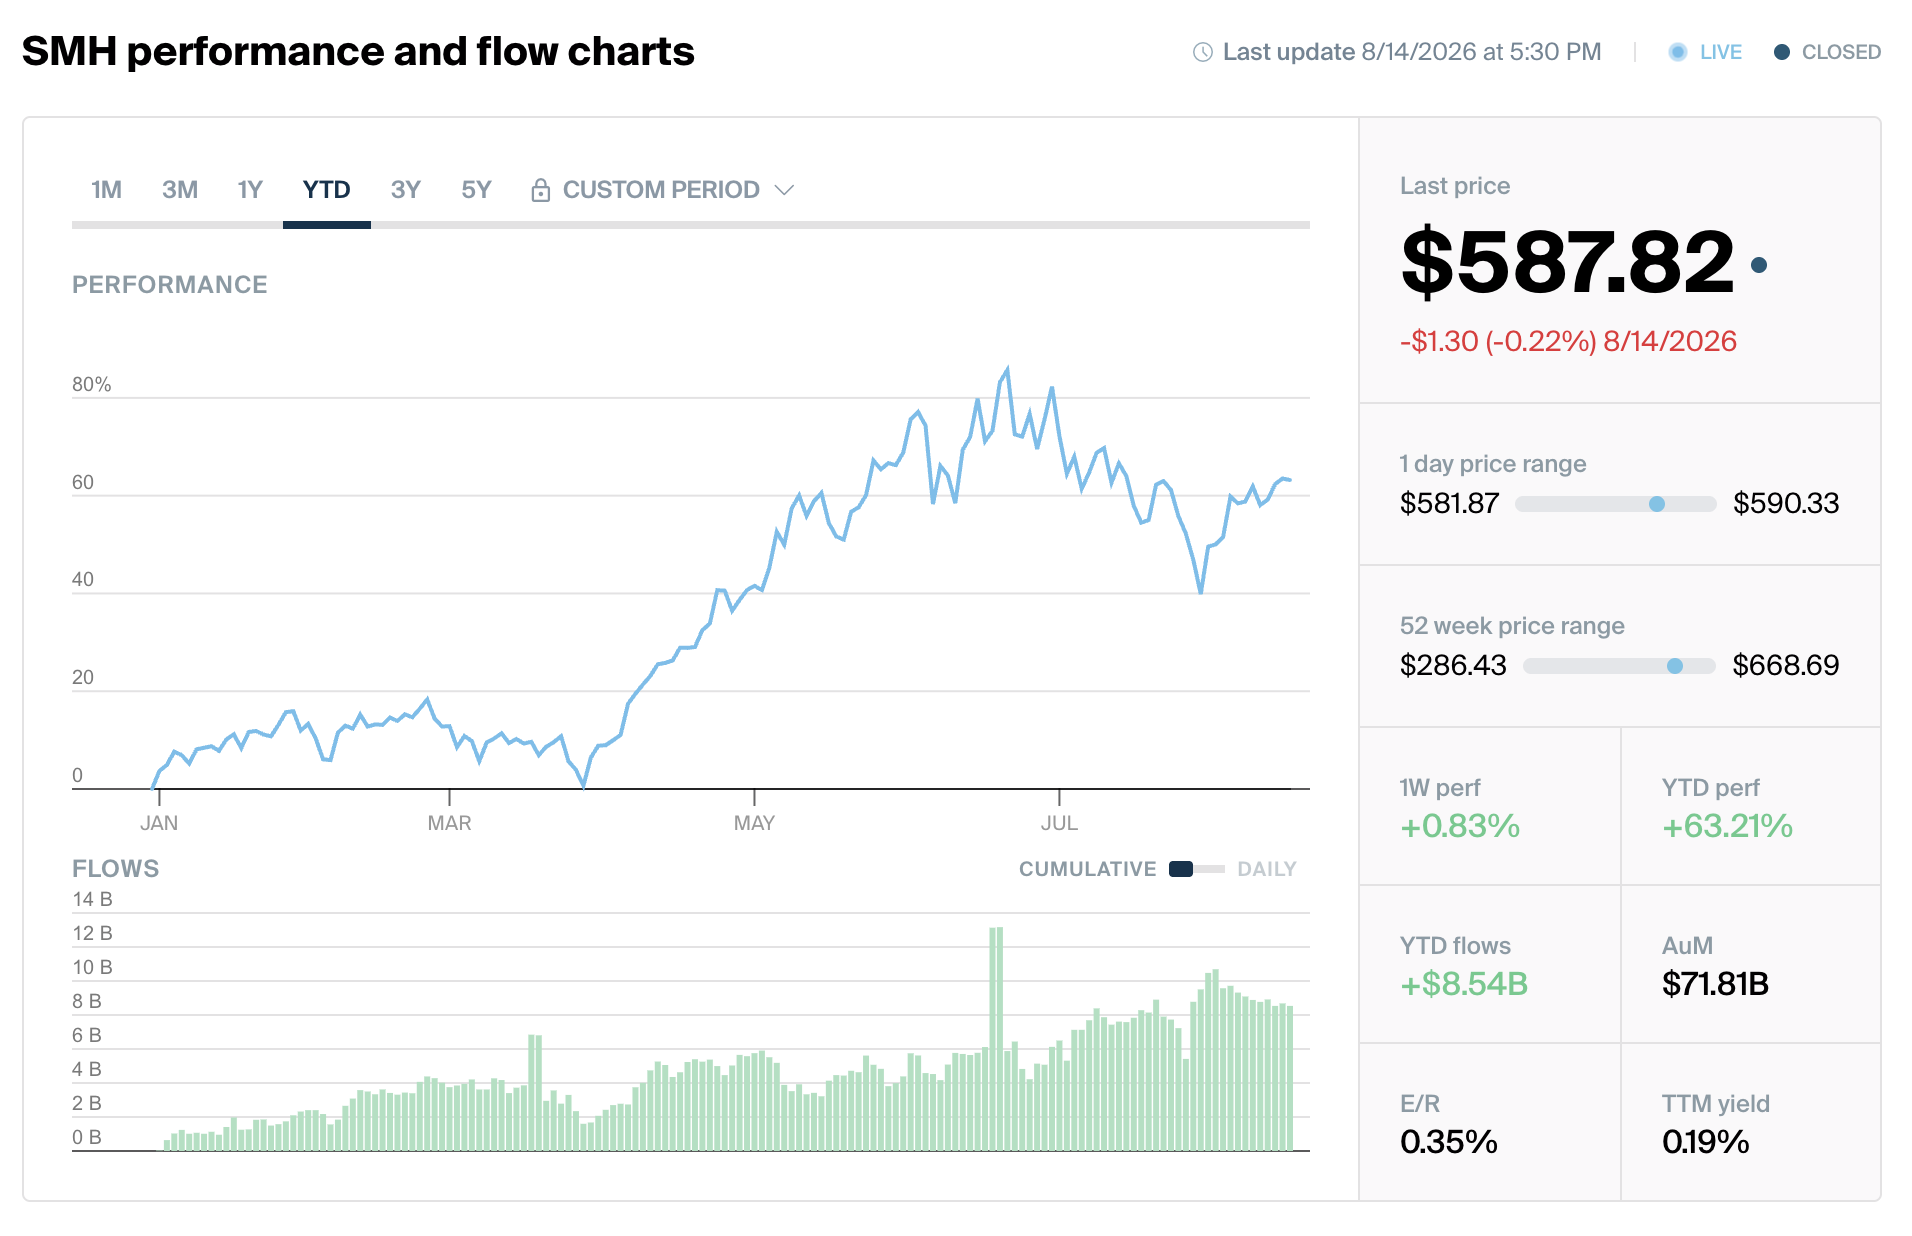Click the last price $587.82
The image size is (1912, 1236).
tap(1567, 263)
